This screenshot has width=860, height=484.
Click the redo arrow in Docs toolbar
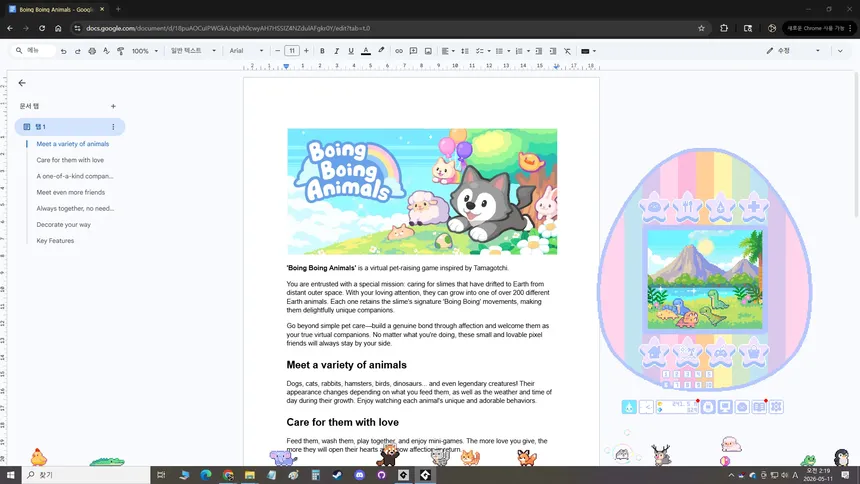77,51
